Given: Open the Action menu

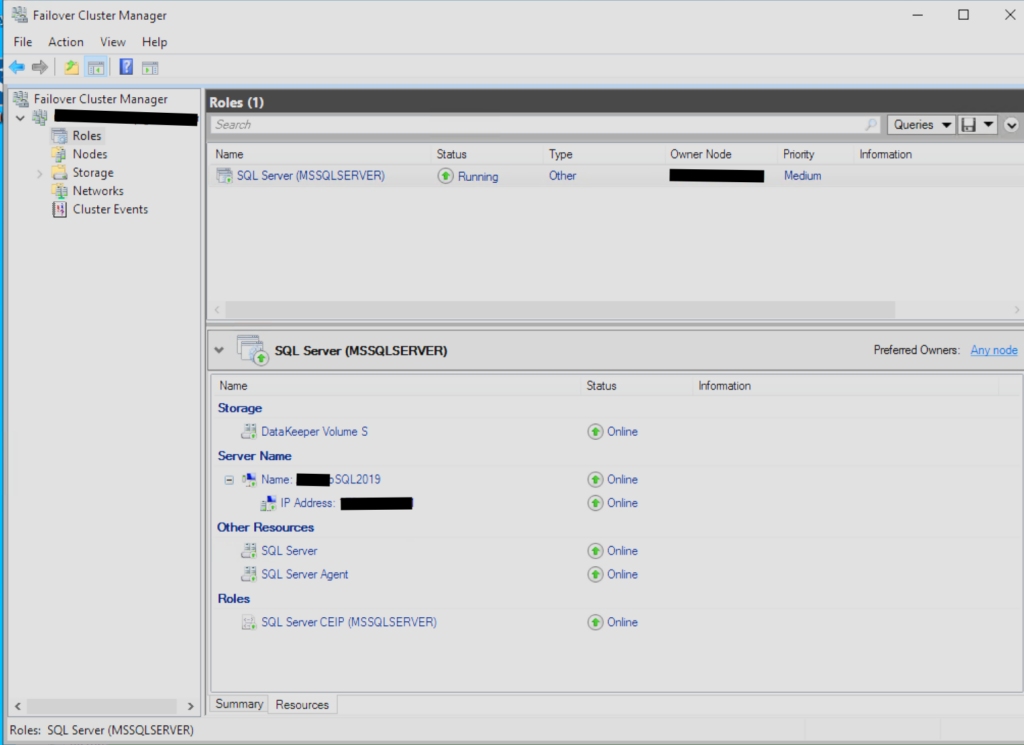Looking at the screenshot, I should tap(66, 42).
